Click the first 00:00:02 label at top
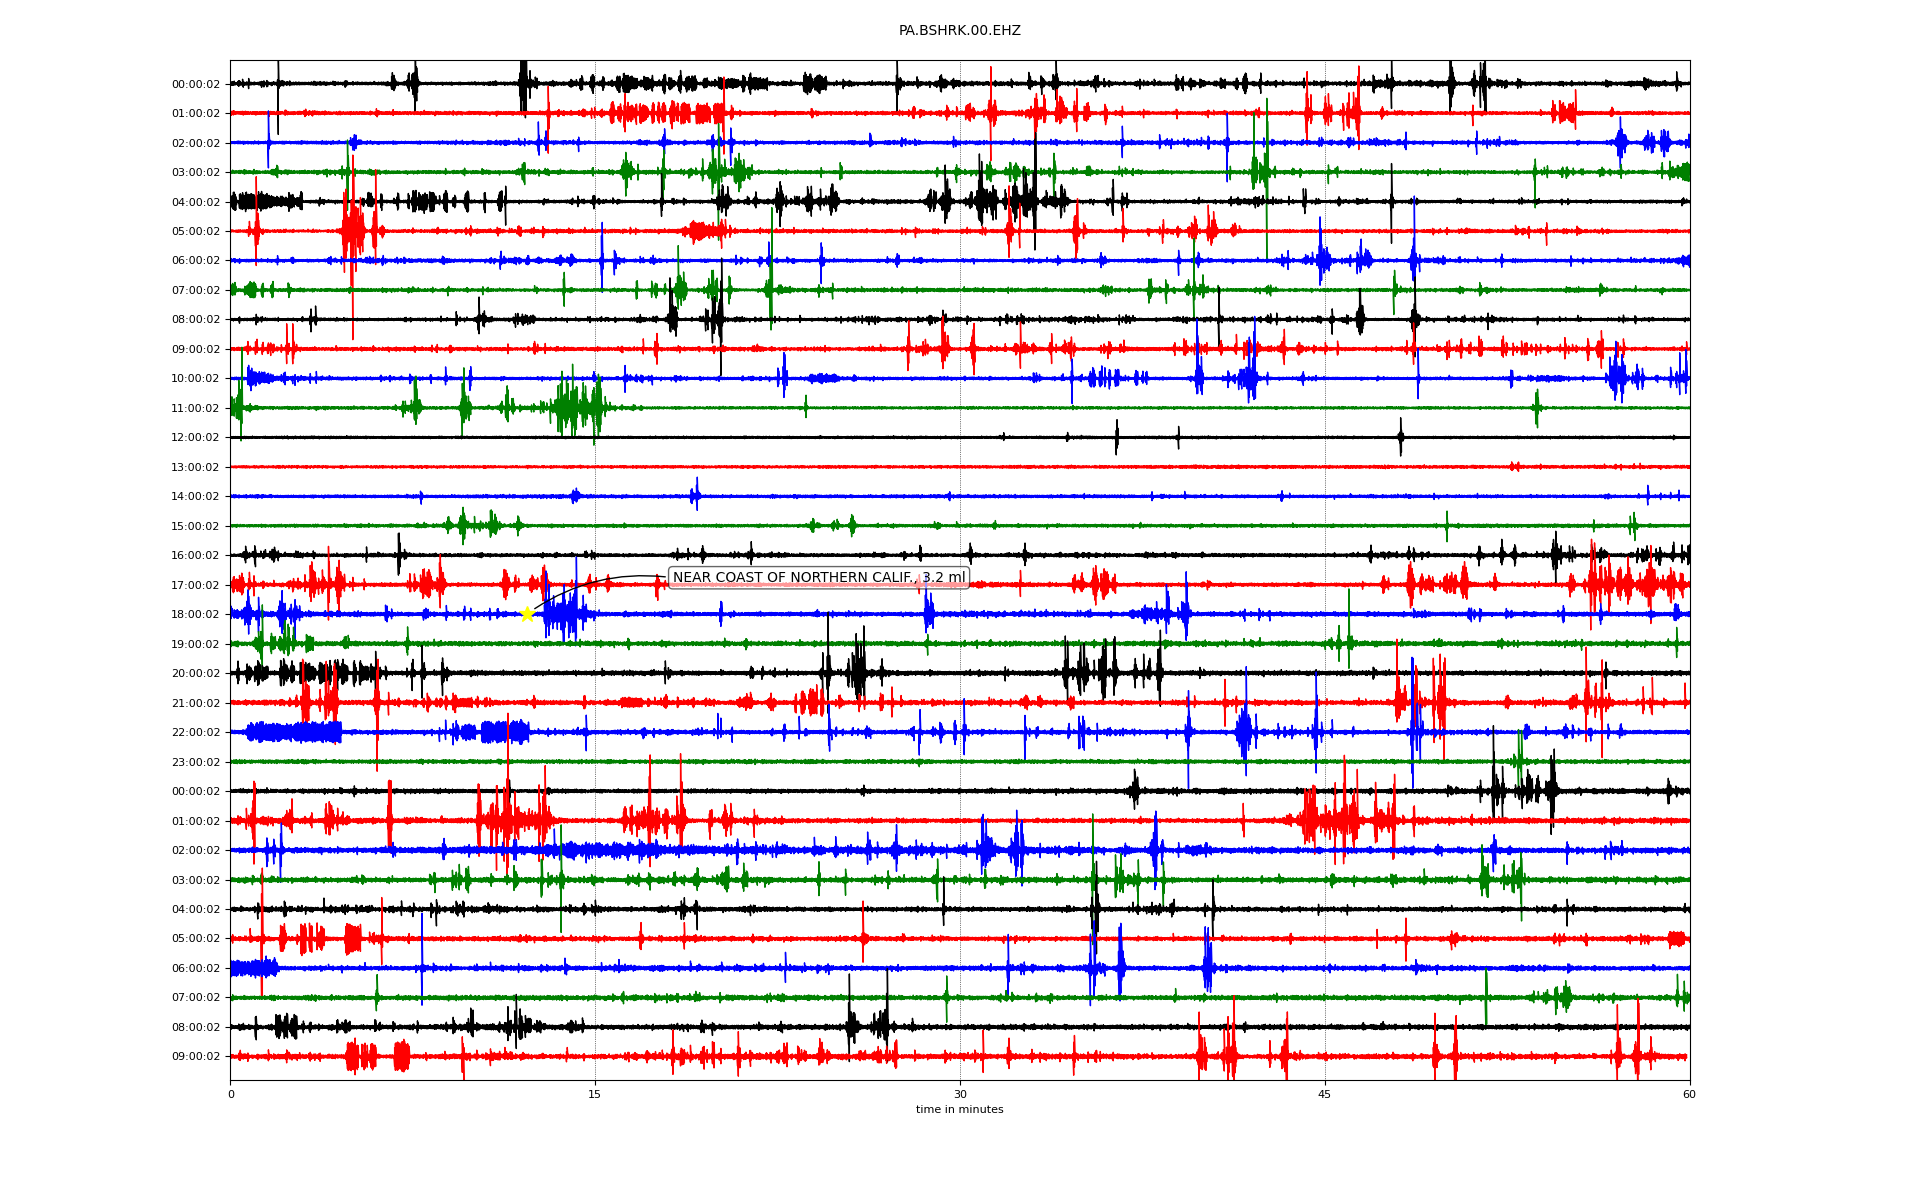 click(x=195, y=85)
